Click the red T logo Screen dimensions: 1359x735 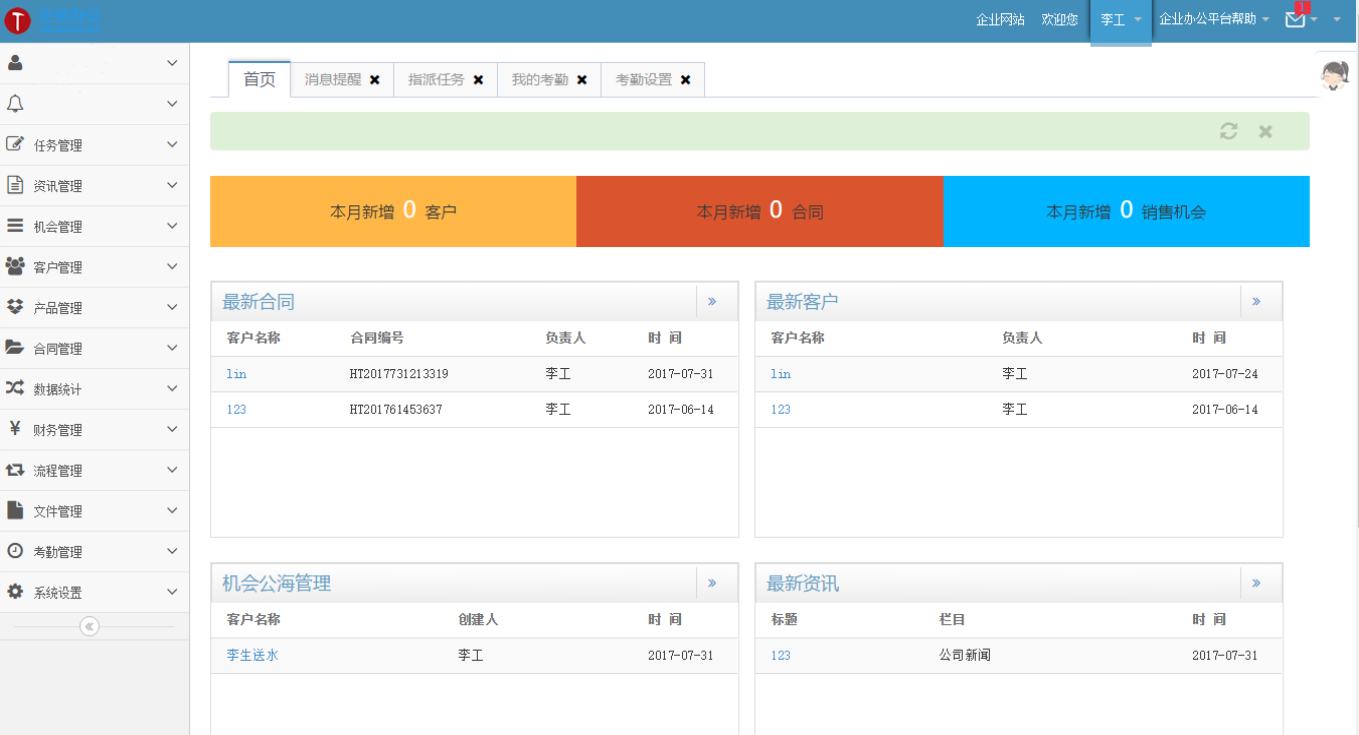click(17, 20)
